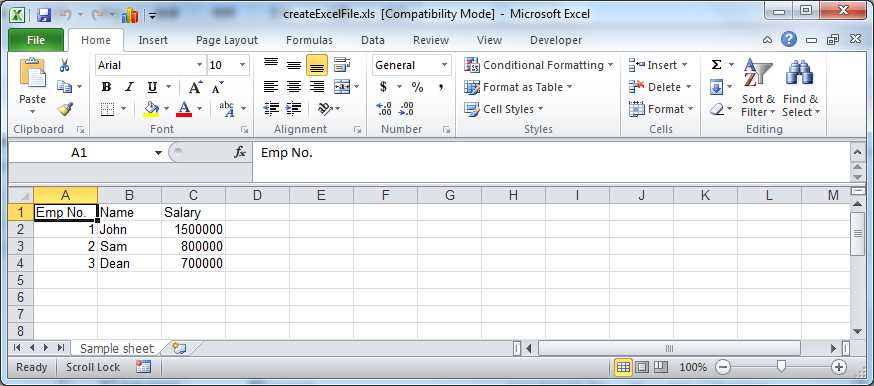Open Font dialog launcher
874x386 pixels.
point(244,130)
